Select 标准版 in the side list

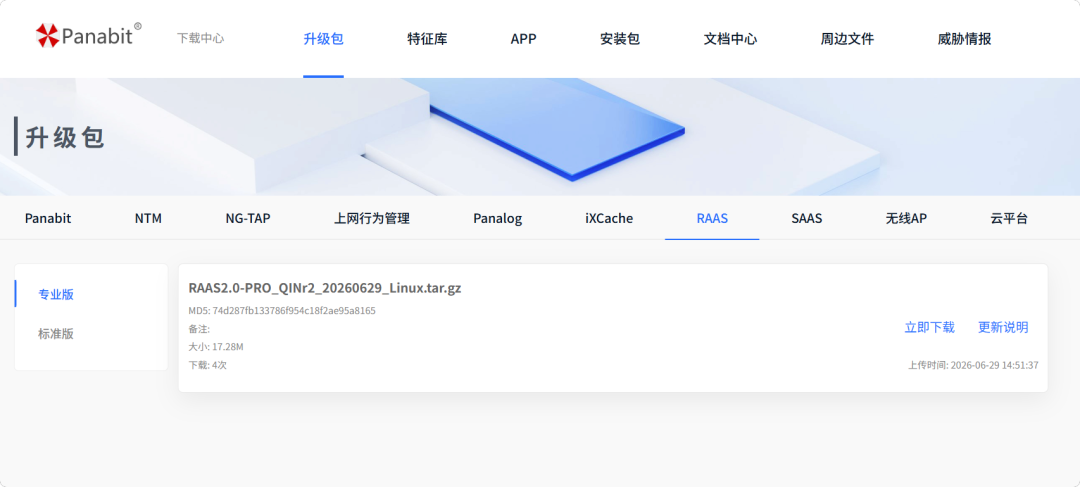tap(56, 333)
